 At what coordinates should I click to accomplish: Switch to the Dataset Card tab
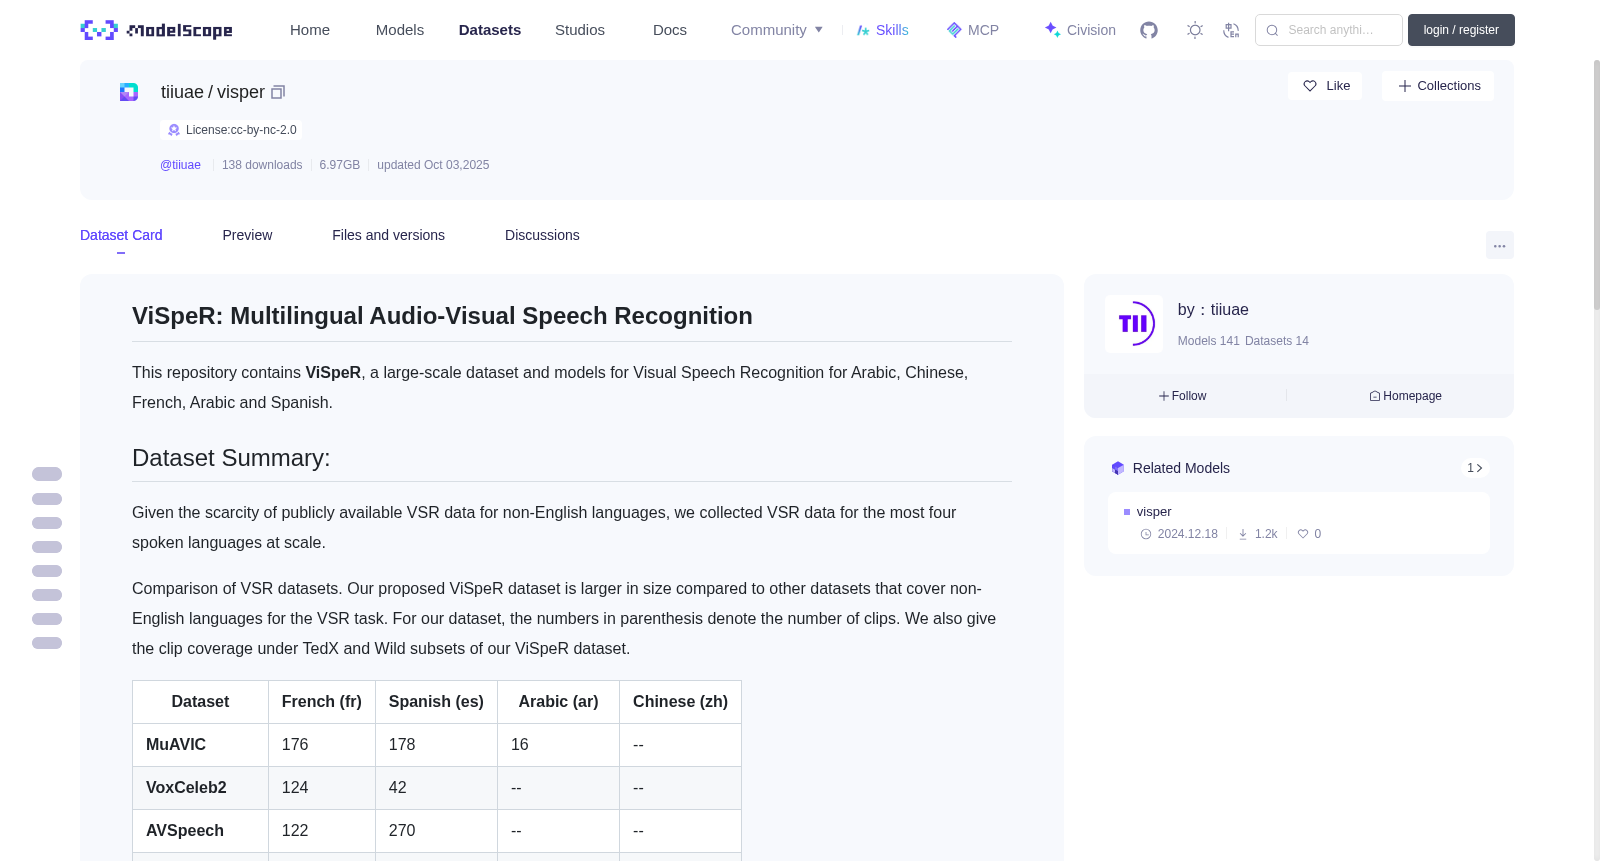121,235
